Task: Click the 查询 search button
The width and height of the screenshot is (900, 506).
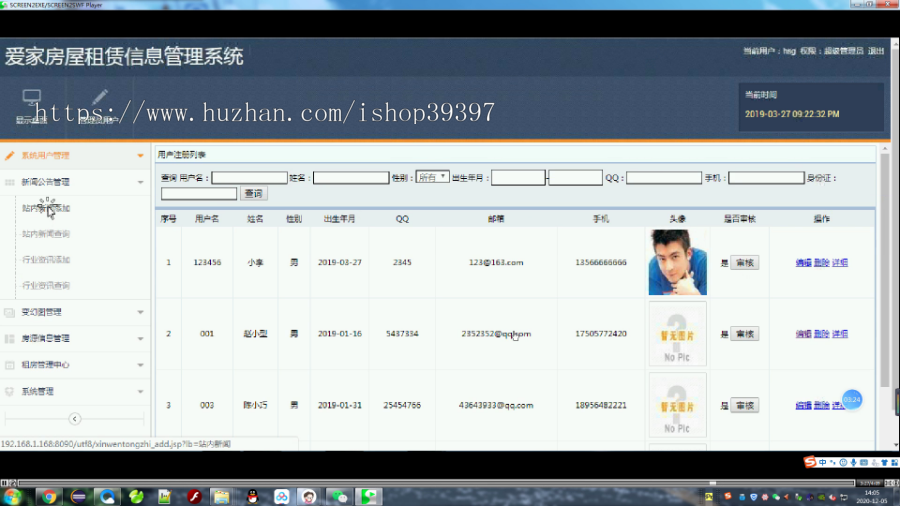Action: click(254, 193)
